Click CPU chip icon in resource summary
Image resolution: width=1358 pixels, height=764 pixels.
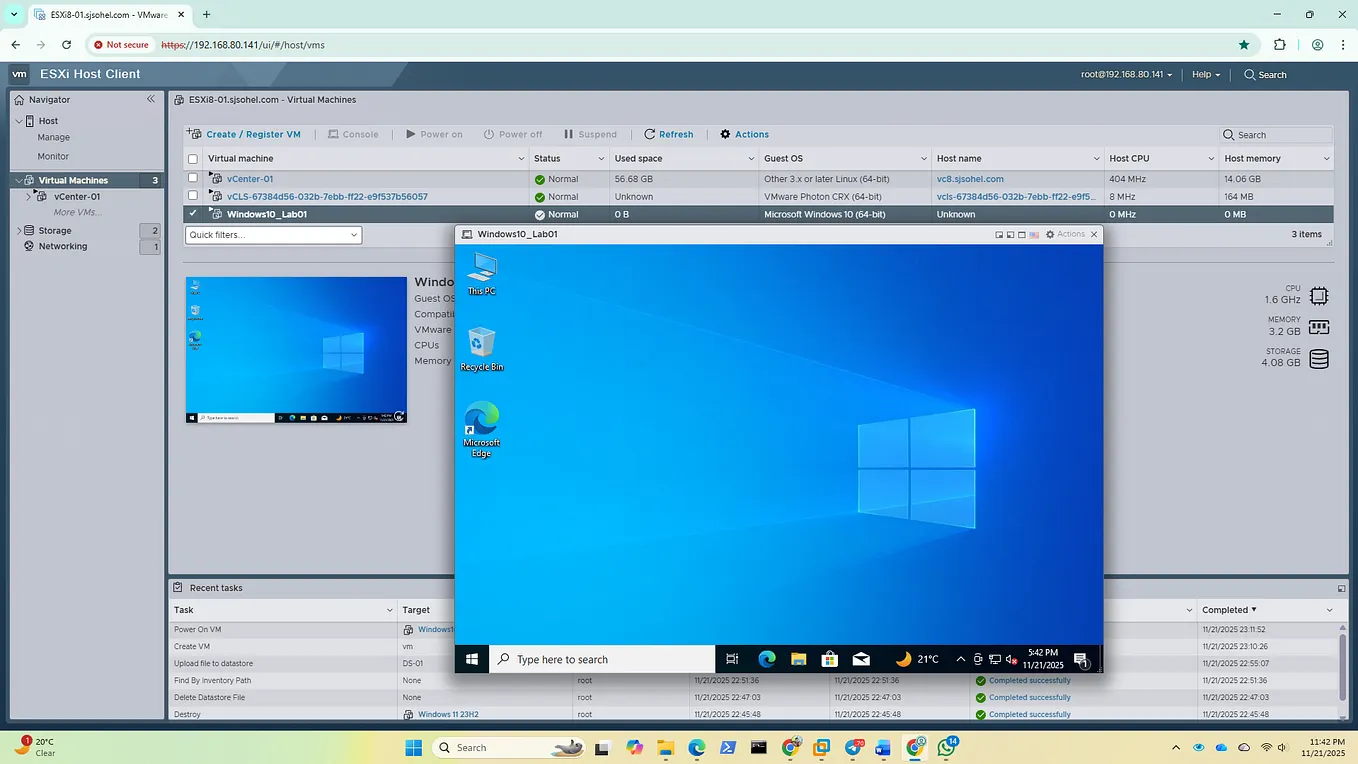click(1319, 296)
